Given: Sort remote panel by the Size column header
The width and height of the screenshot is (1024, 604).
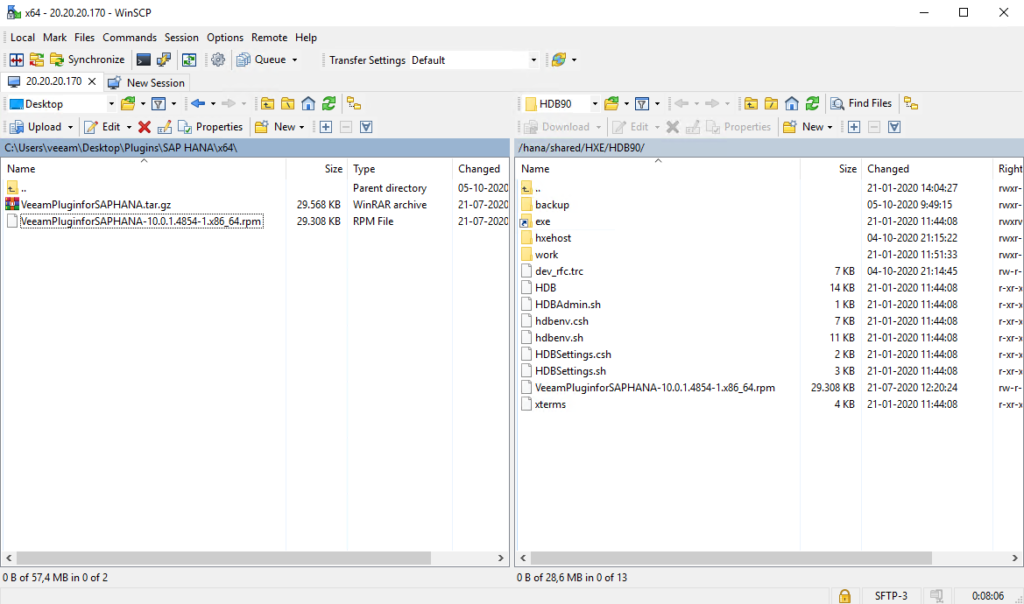Looking at the screenshot, I should (x=831, y=169).
